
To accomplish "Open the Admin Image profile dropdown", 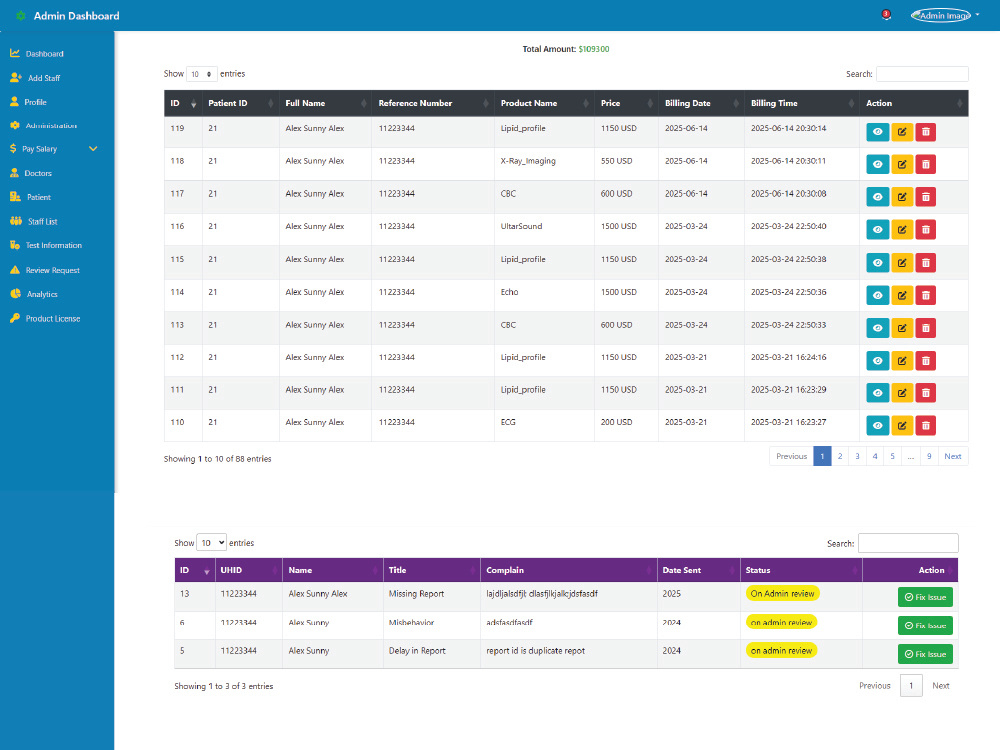I will [x=945, y=15].
